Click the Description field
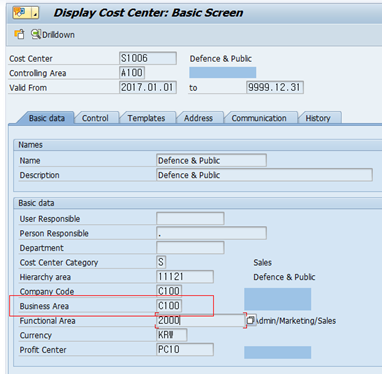The height and width of the screenshot is (374, 382). pyautogui.click(x=264, y=175)
